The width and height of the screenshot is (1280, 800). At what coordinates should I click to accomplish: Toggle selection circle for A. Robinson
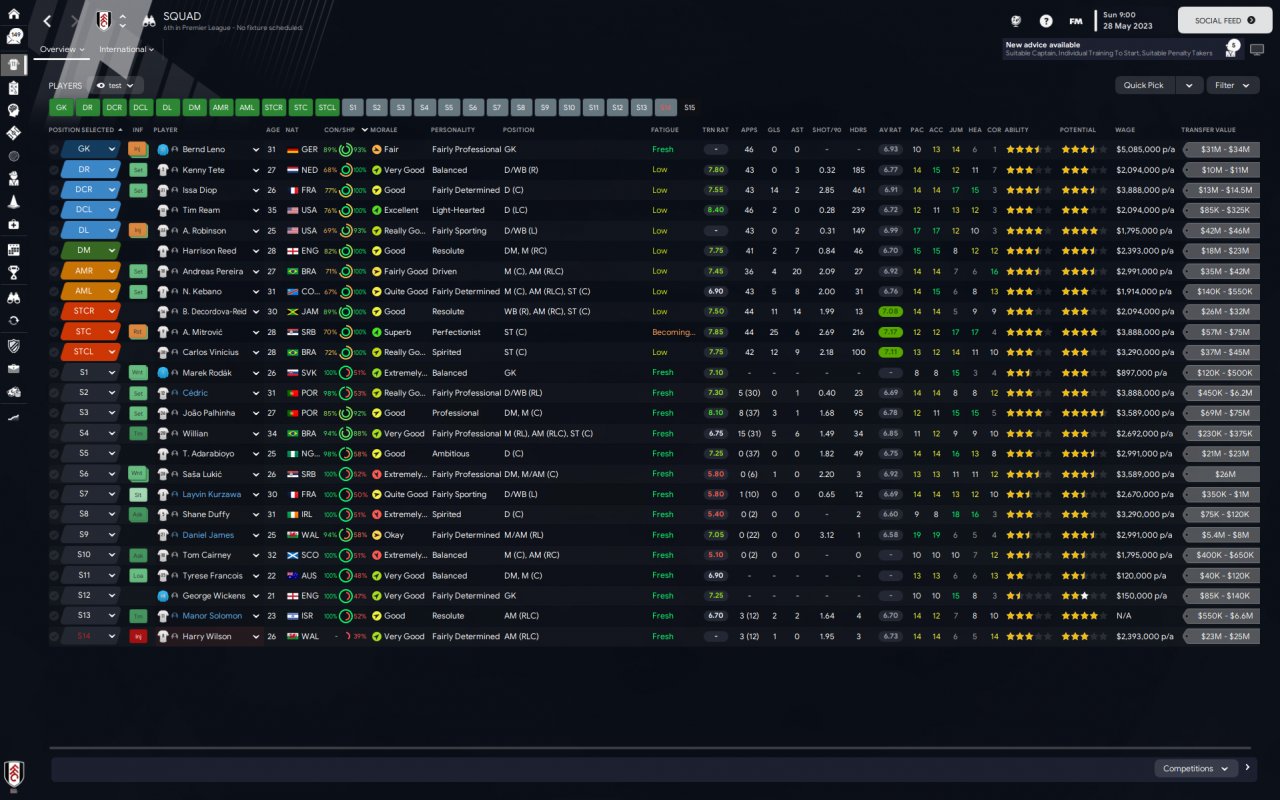54,231
